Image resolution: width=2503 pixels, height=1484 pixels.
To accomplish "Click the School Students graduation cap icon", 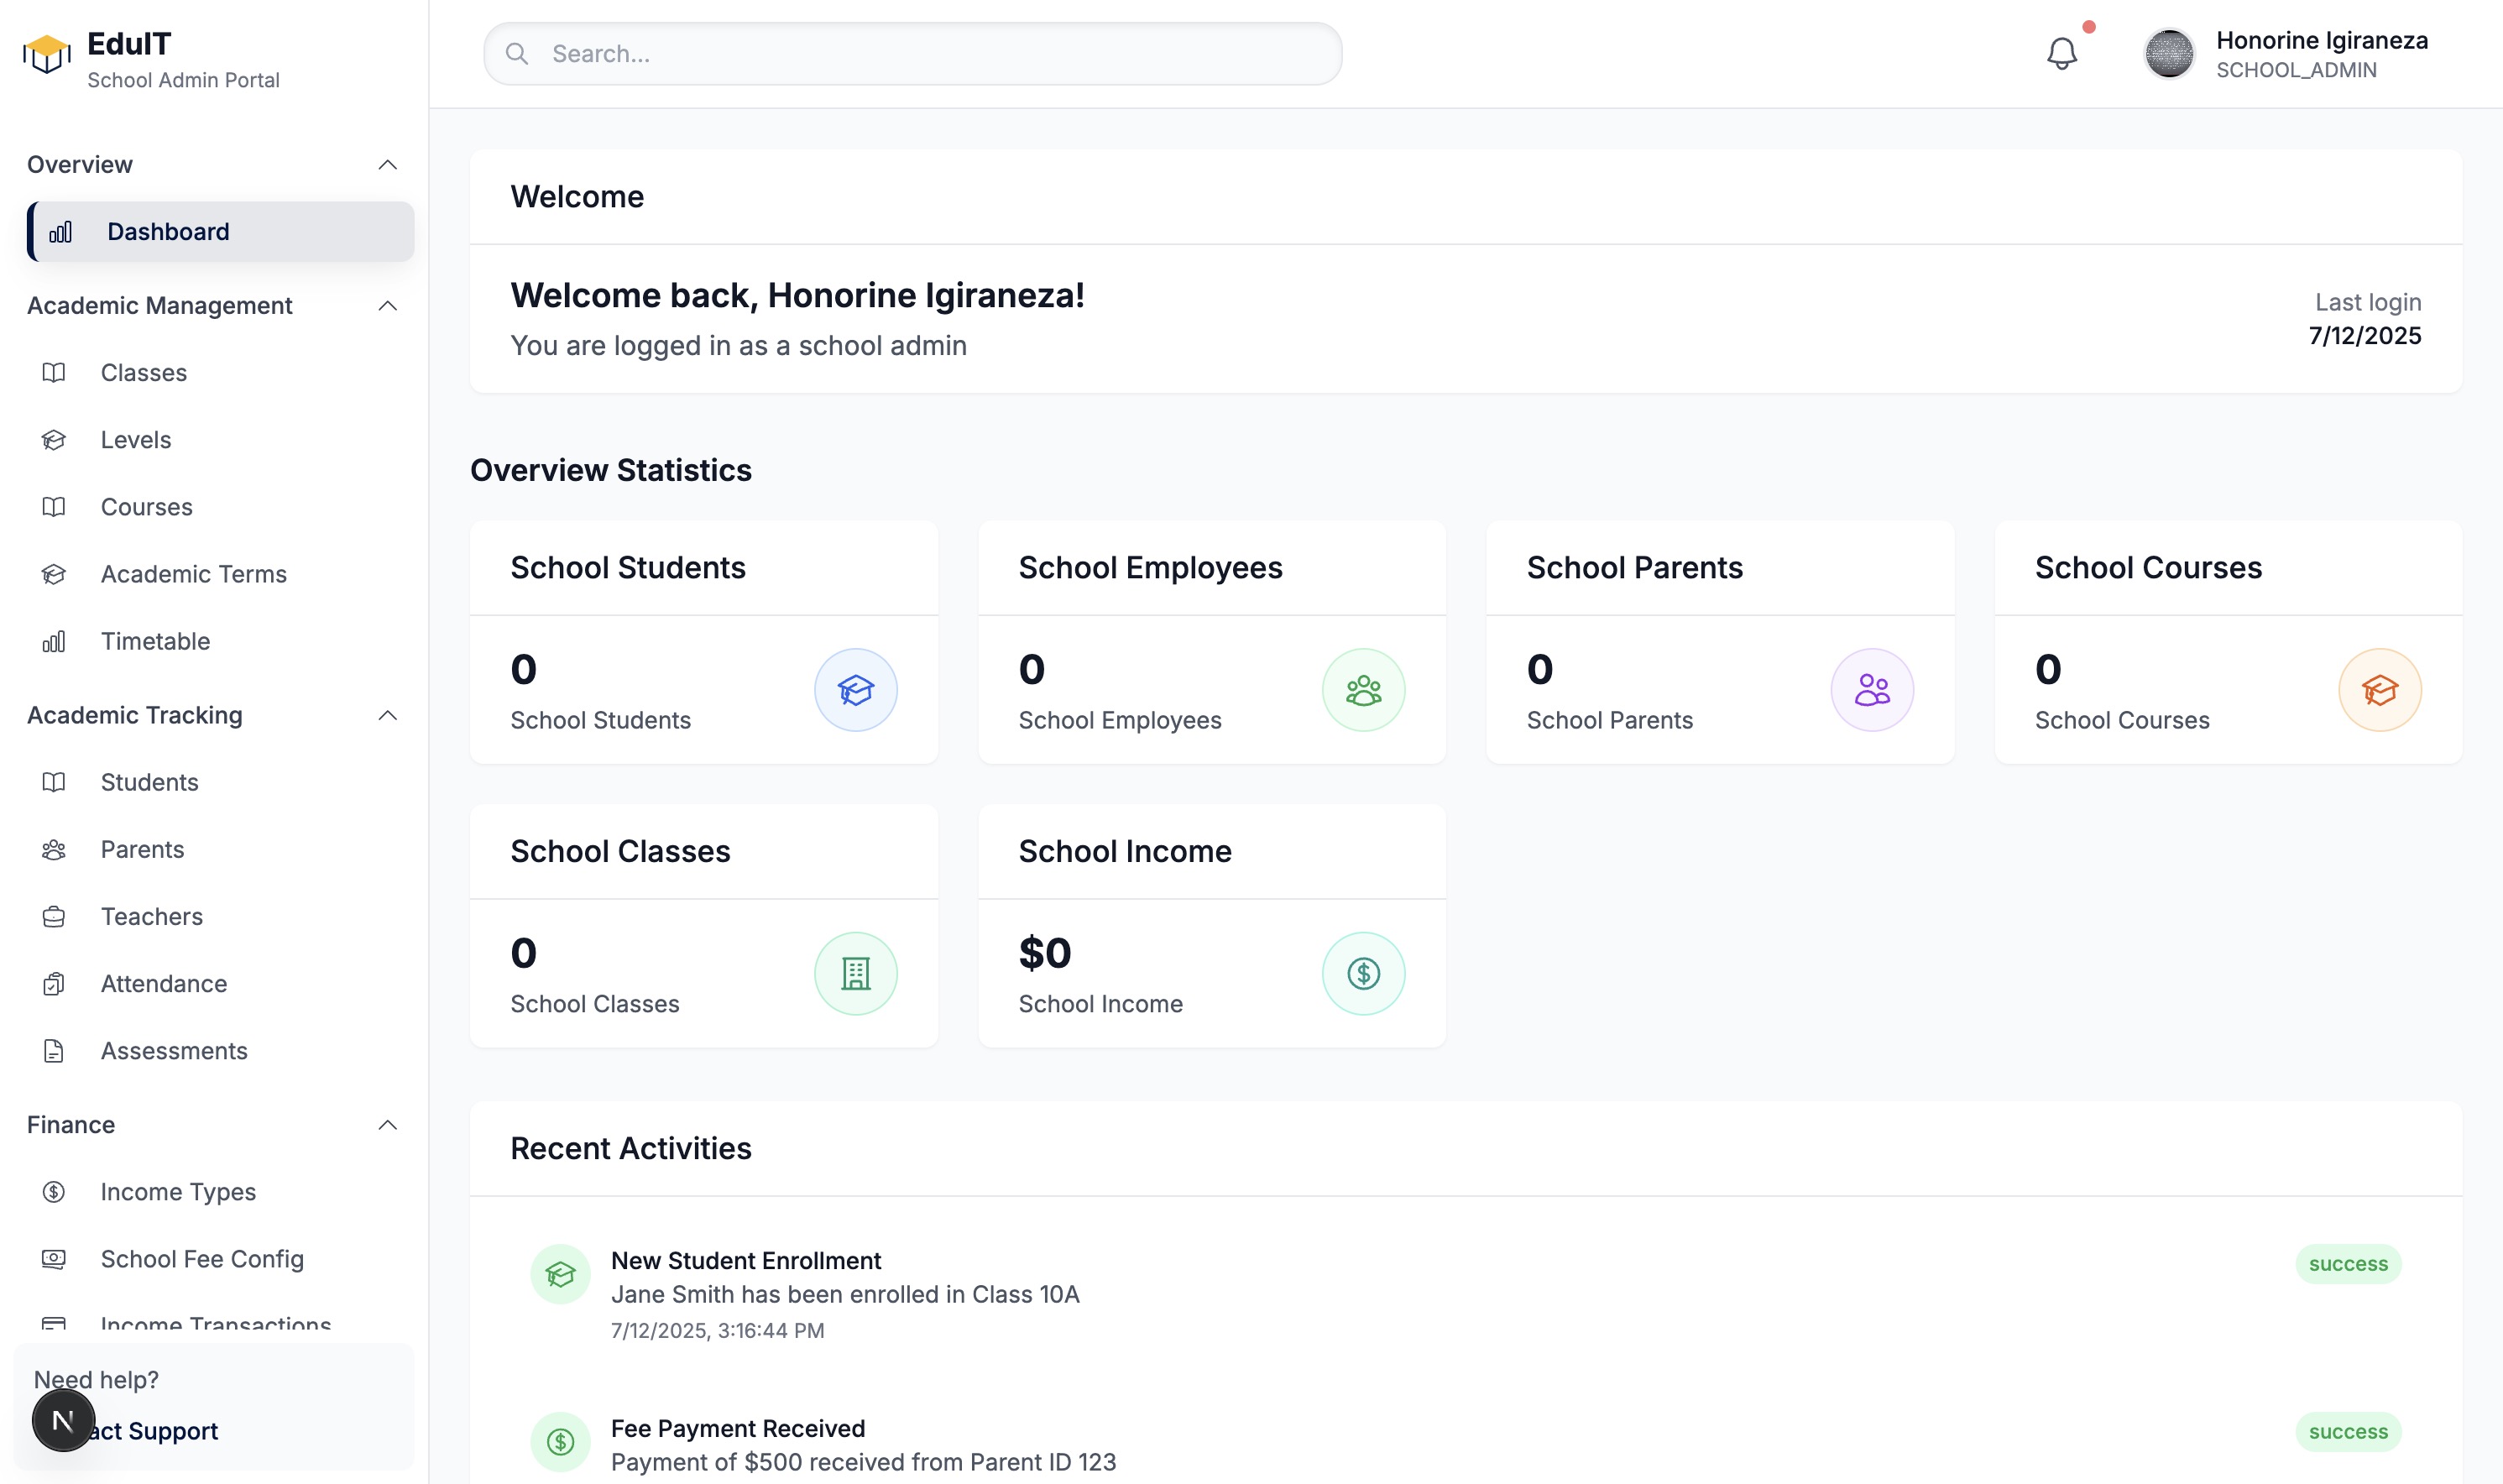I will point(855,690).
